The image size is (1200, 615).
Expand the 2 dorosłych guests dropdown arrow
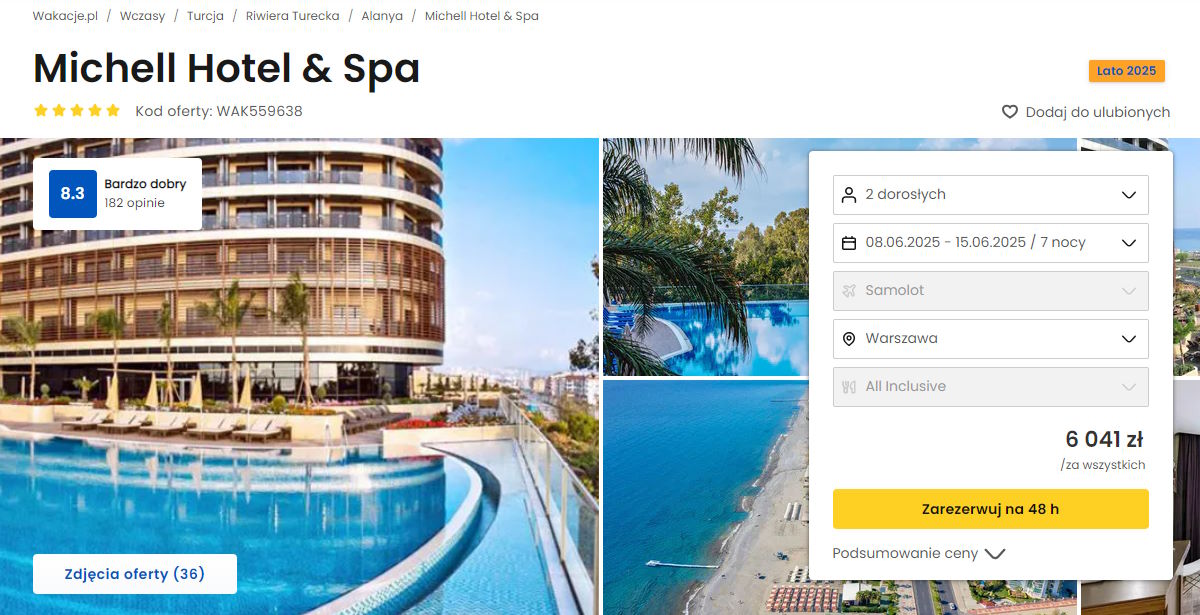point(1129,195)
